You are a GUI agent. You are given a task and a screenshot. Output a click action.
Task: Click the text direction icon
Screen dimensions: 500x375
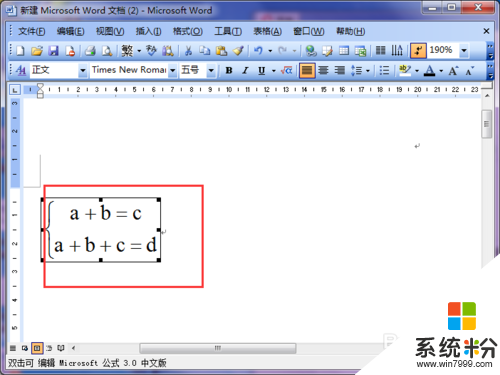tap(397, 51)
